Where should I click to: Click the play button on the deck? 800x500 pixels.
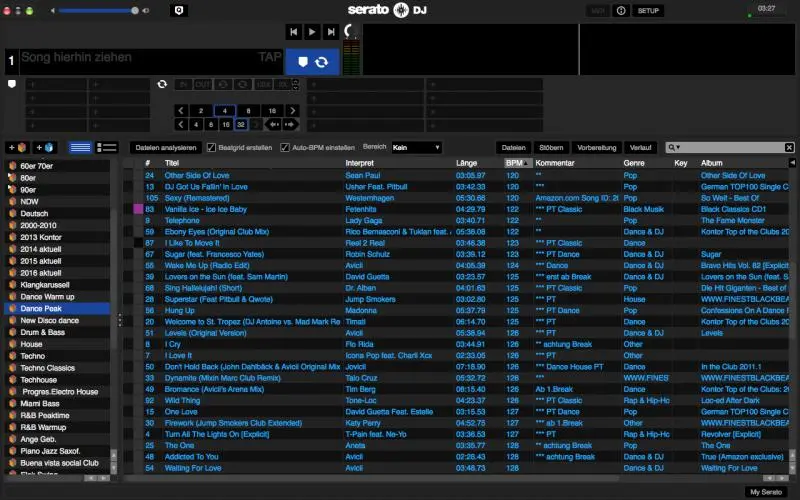tap(312, 32)
